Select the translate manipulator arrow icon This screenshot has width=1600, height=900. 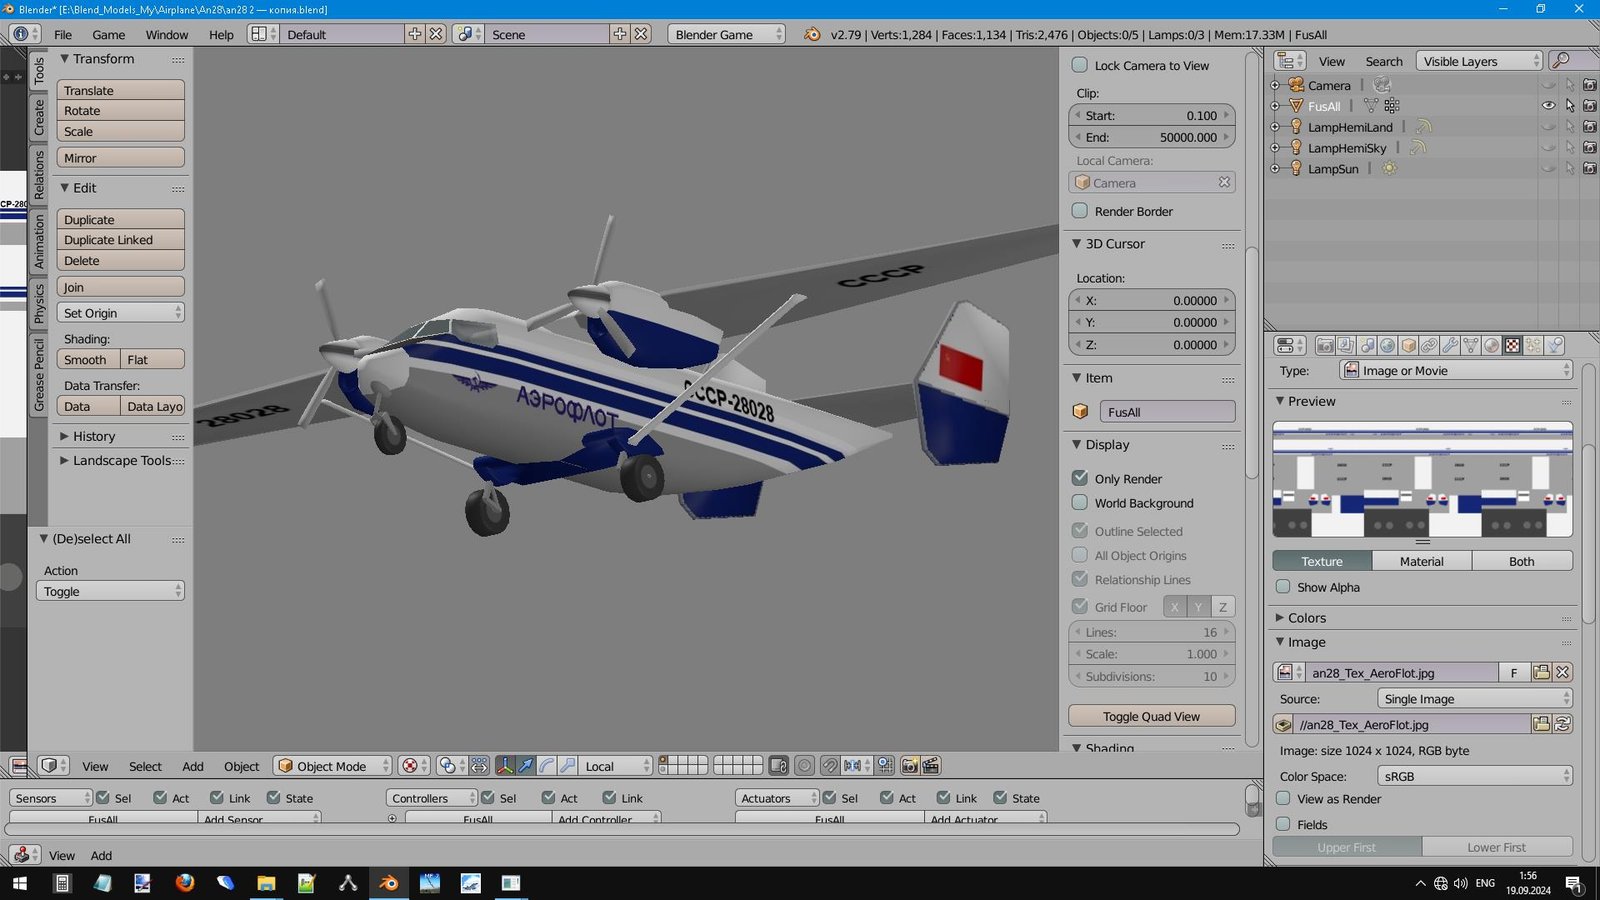tap(526, 766)
